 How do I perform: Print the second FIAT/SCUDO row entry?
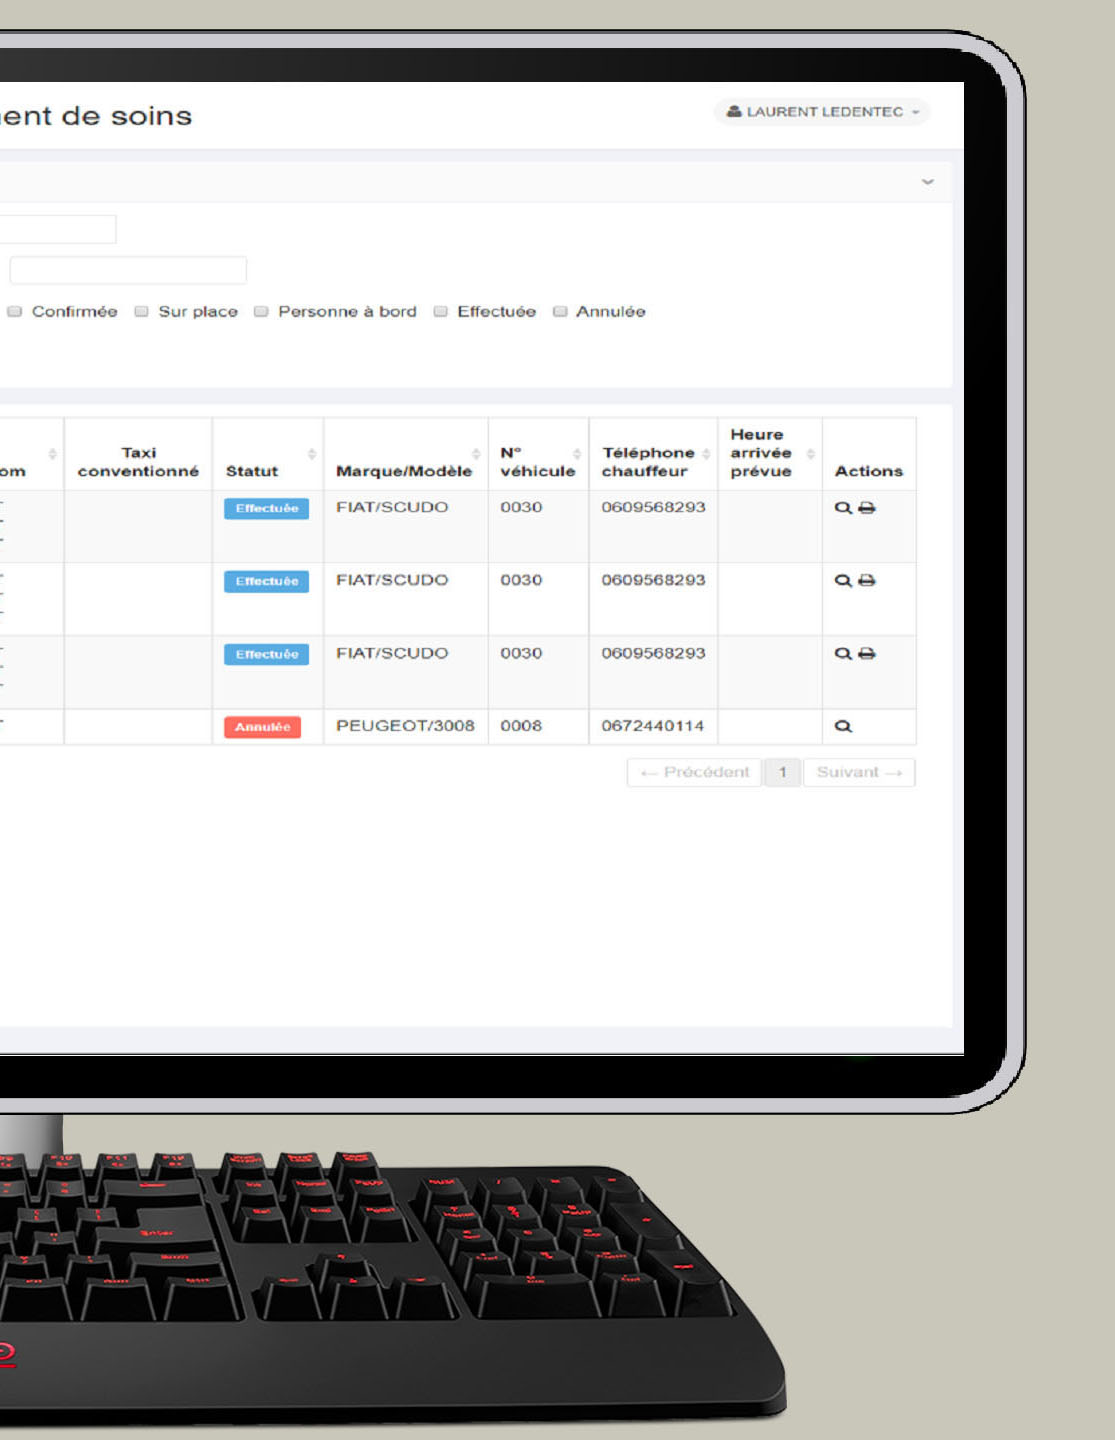pos(867,581)
